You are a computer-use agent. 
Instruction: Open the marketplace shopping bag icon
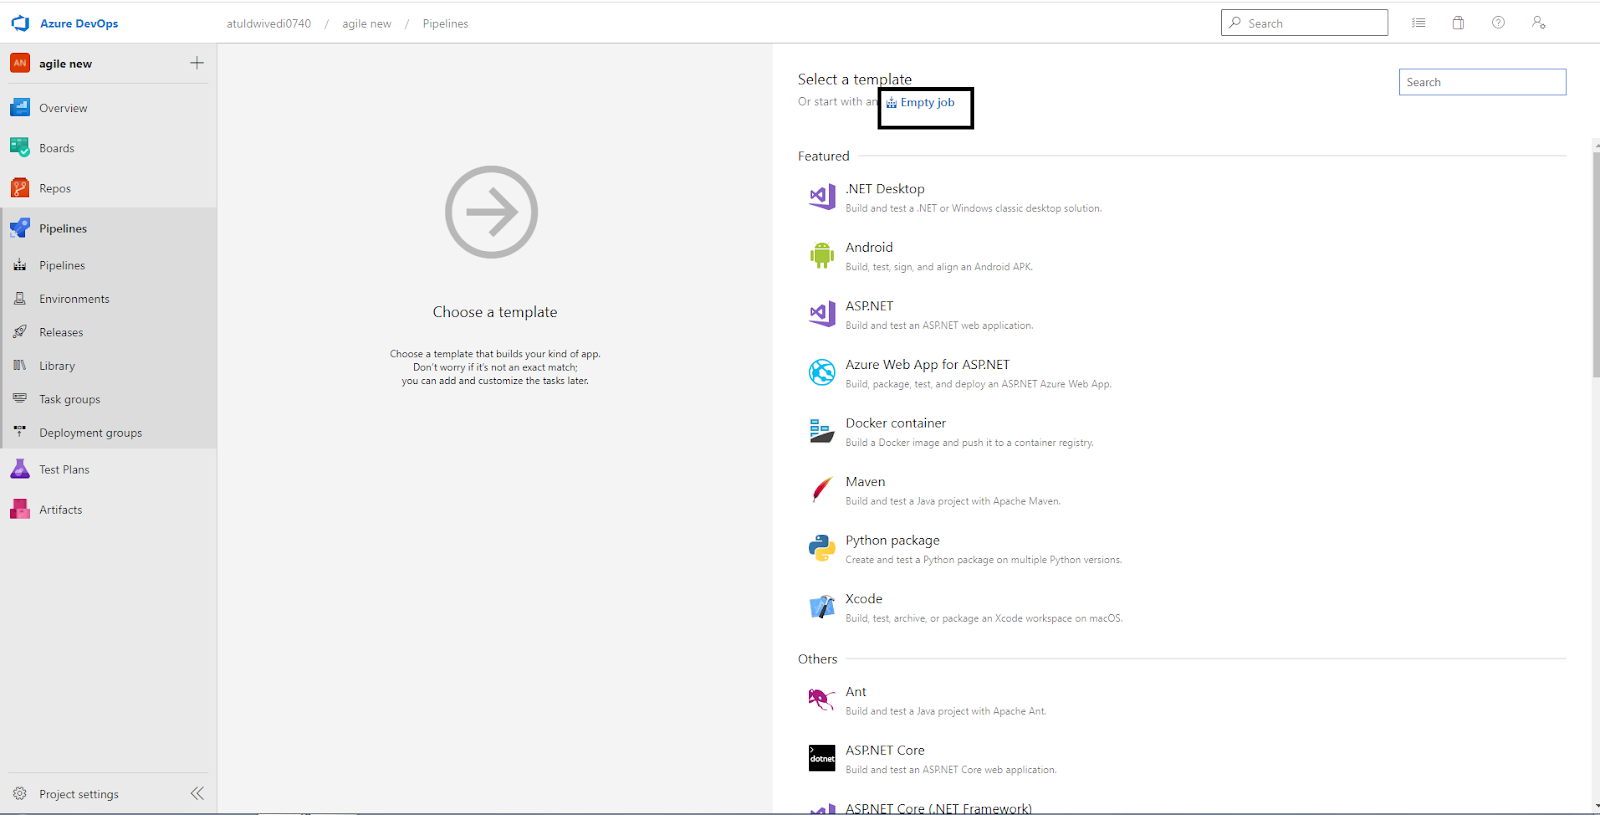pyautogui.click(x=1458, y=23)
